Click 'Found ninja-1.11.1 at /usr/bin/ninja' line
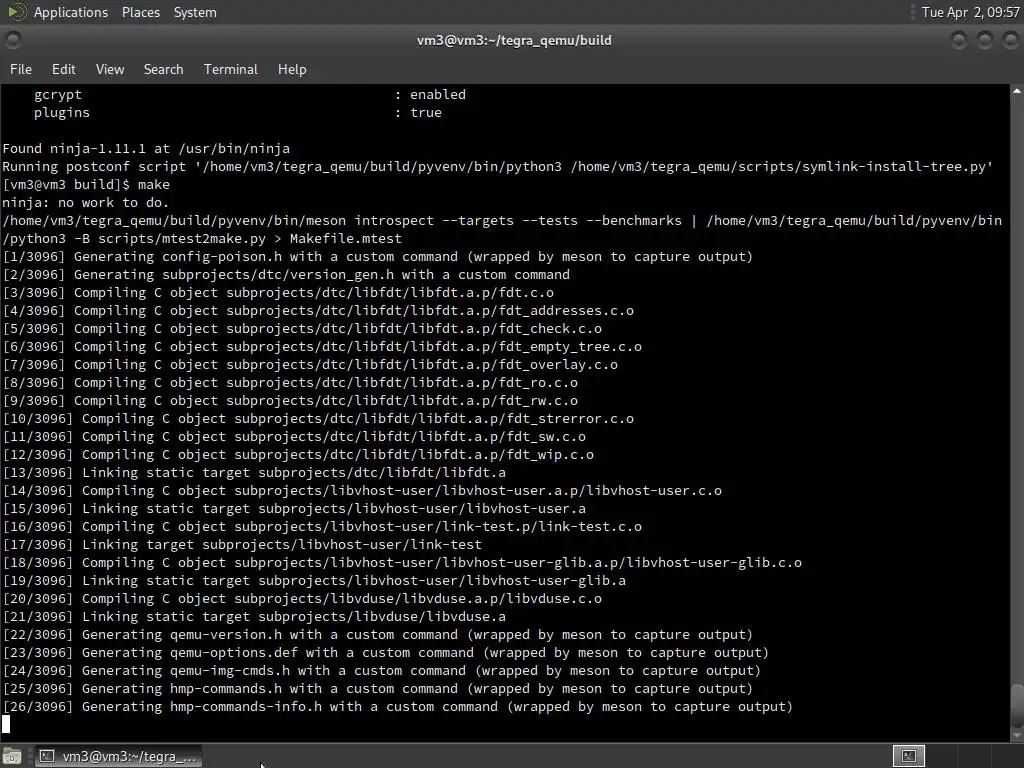 [146, 148]
